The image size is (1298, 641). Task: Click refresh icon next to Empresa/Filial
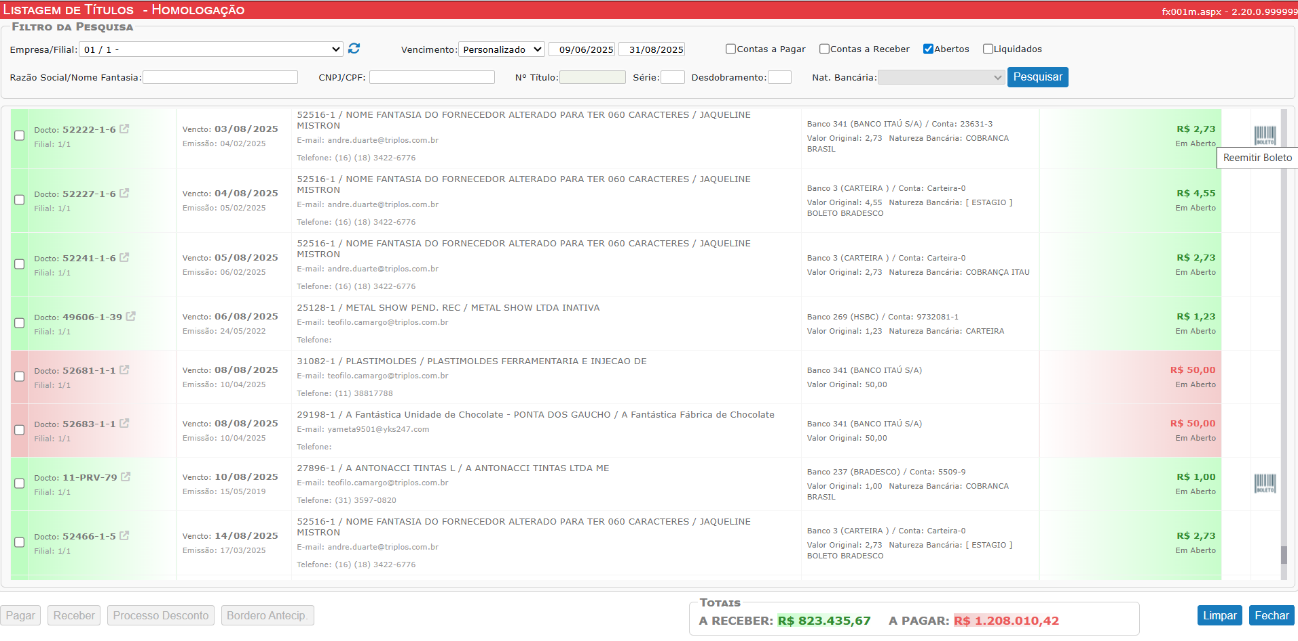click(x=354, y=48)
